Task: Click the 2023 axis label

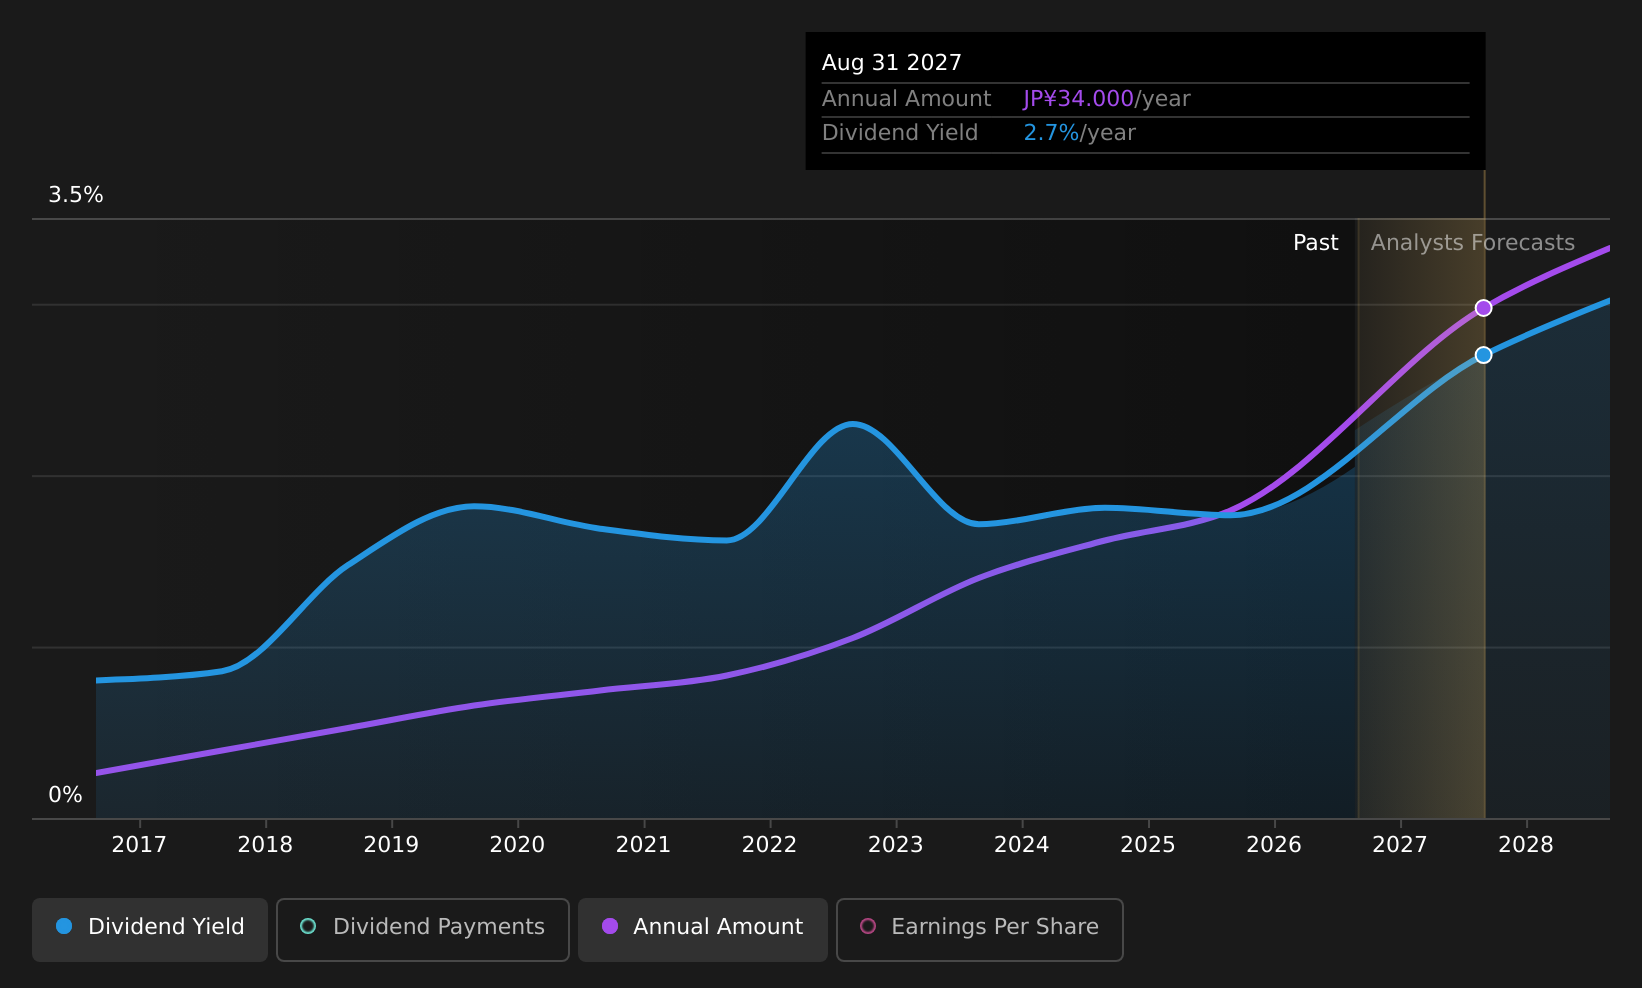Action: tap(895, 845)
